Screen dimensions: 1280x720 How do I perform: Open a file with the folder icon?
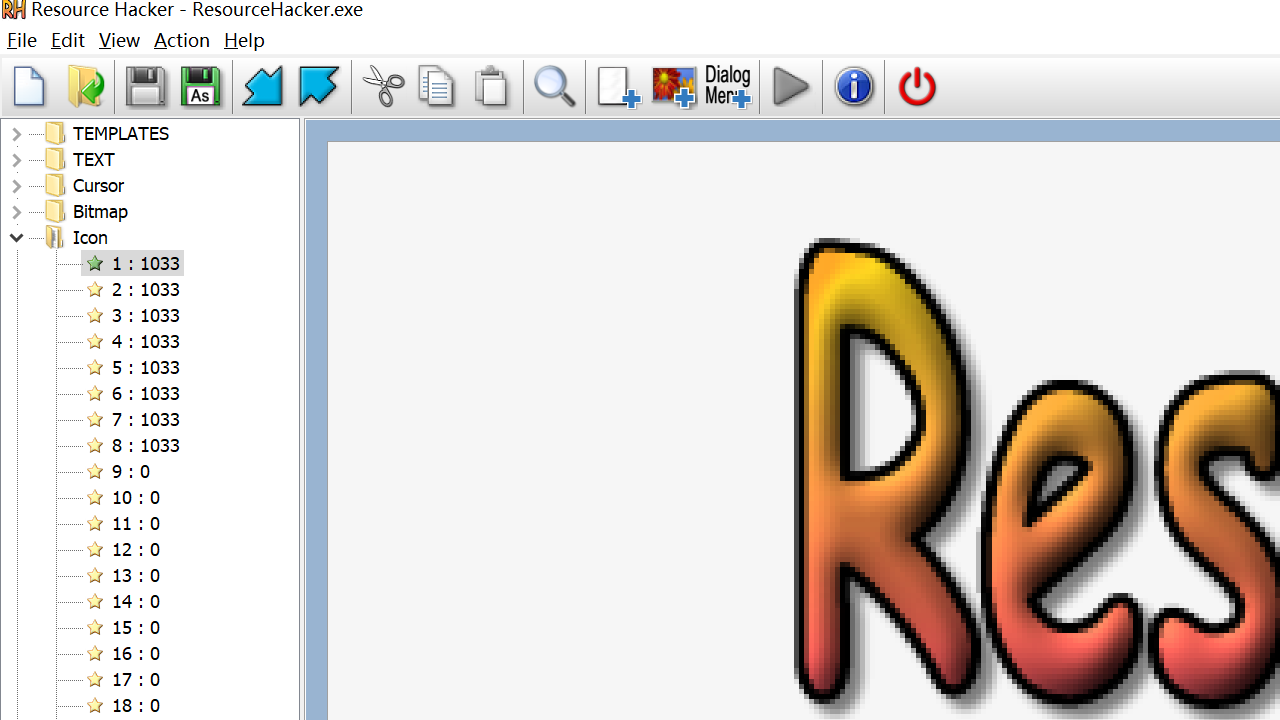tap(86, 87)
